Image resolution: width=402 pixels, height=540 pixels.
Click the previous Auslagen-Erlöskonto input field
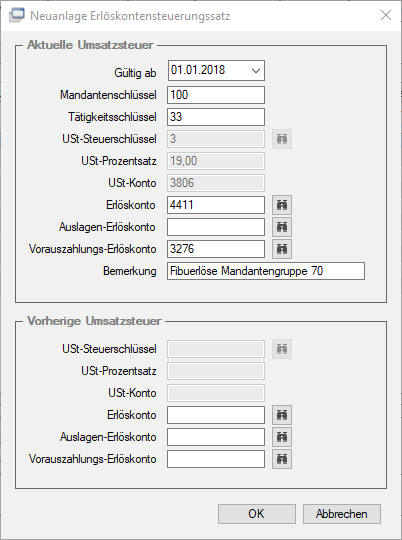[x=216, y=437]
